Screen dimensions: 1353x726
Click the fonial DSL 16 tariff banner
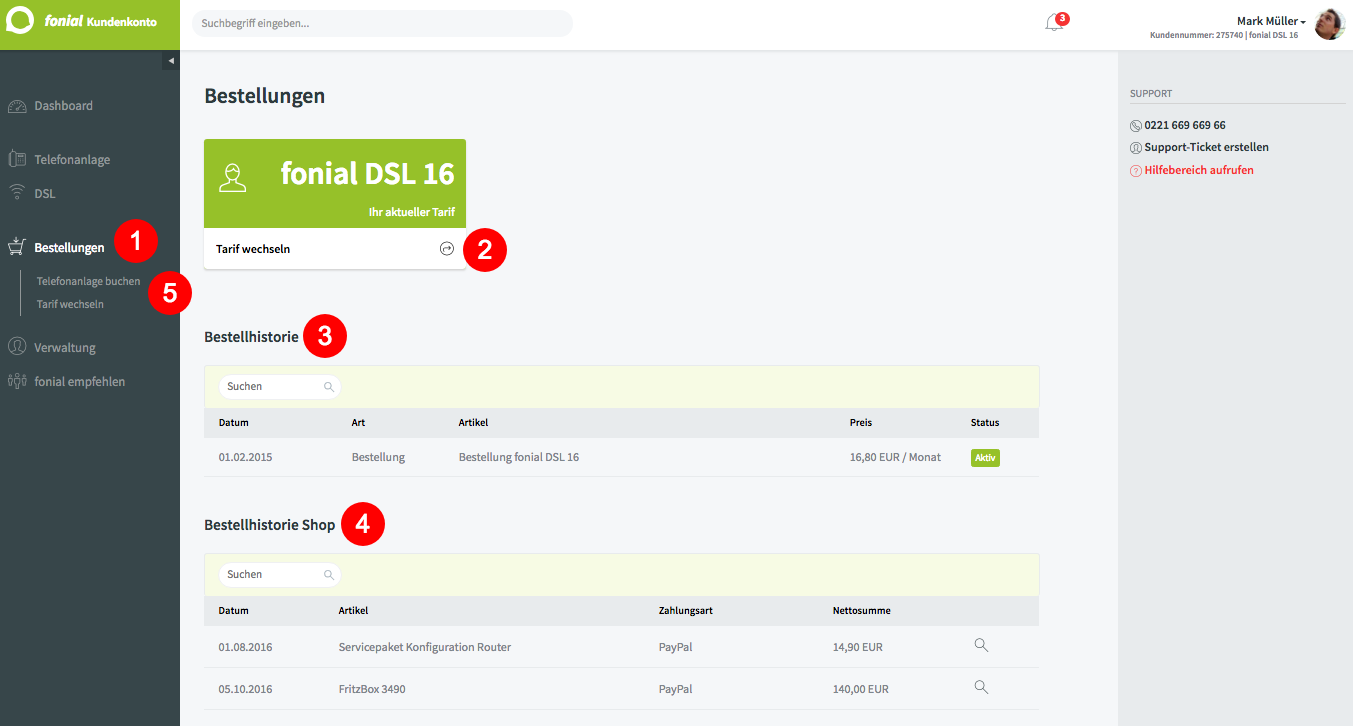coord(335,184)
